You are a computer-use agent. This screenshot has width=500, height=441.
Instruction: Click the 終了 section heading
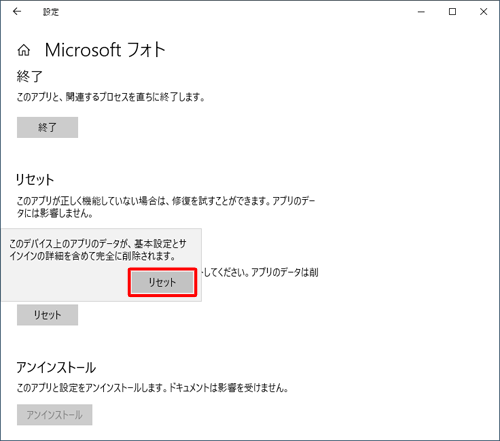point(29,76)
